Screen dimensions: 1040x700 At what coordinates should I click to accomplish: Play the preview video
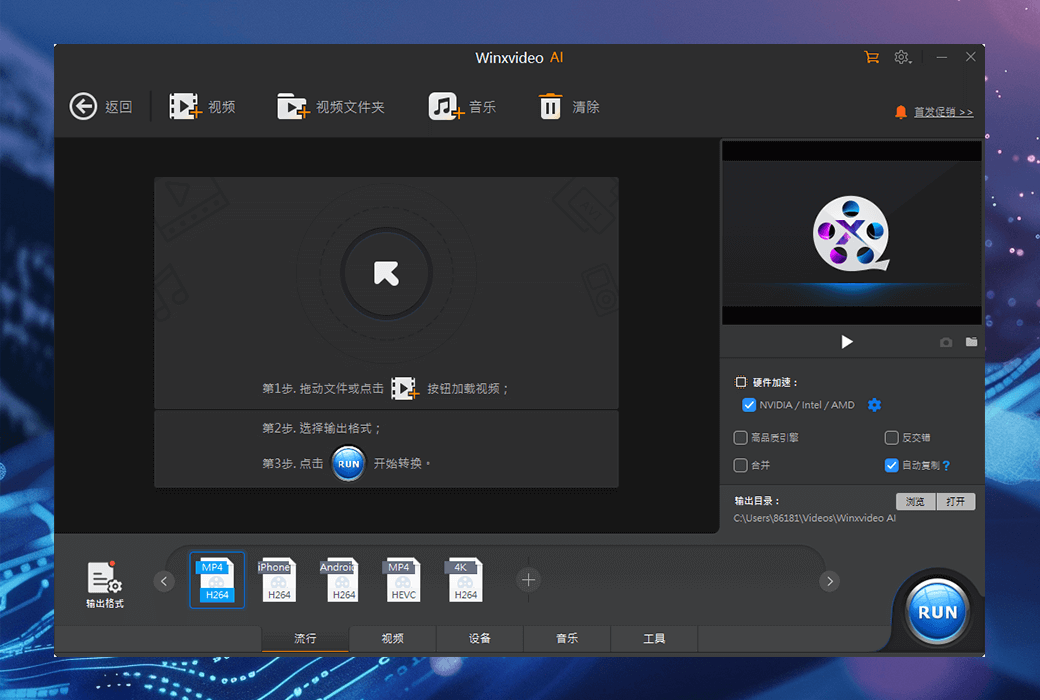tap(847, 342)
